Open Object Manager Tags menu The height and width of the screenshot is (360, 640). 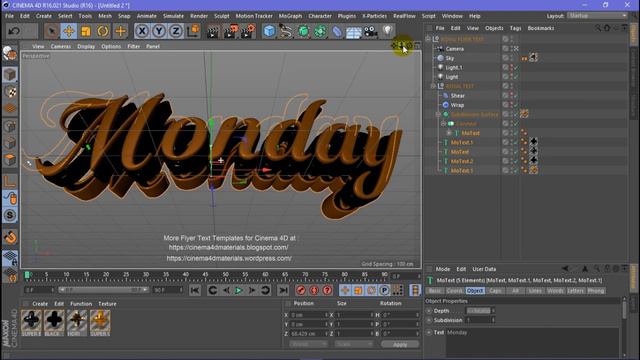click(x=516, y=28)
